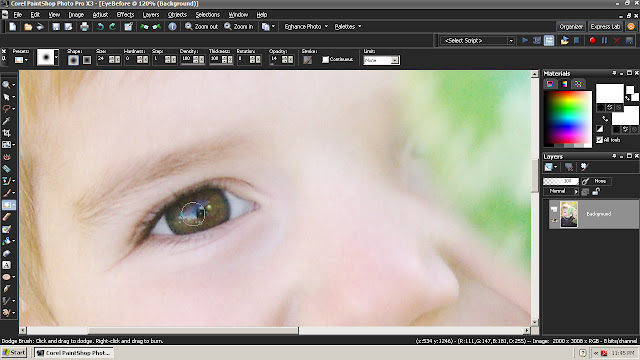640x360 pixels.
Task: Click the Organizer button
Action: [x=571, y=27]
